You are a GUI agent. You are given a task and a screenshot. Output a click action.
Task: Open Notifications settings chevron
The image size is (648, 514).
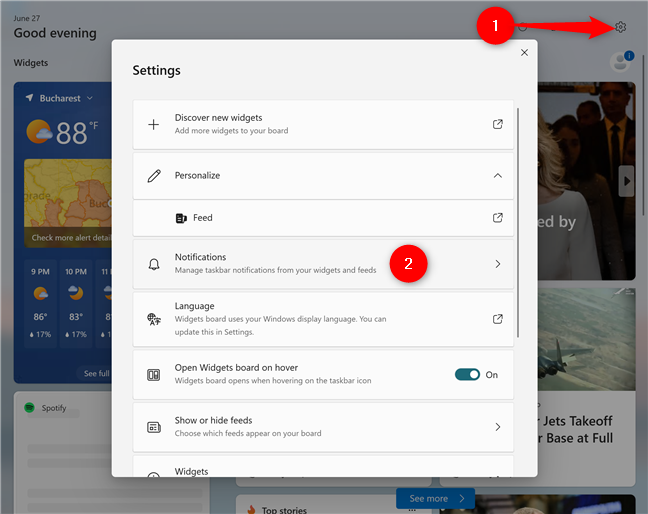point(498,264)
